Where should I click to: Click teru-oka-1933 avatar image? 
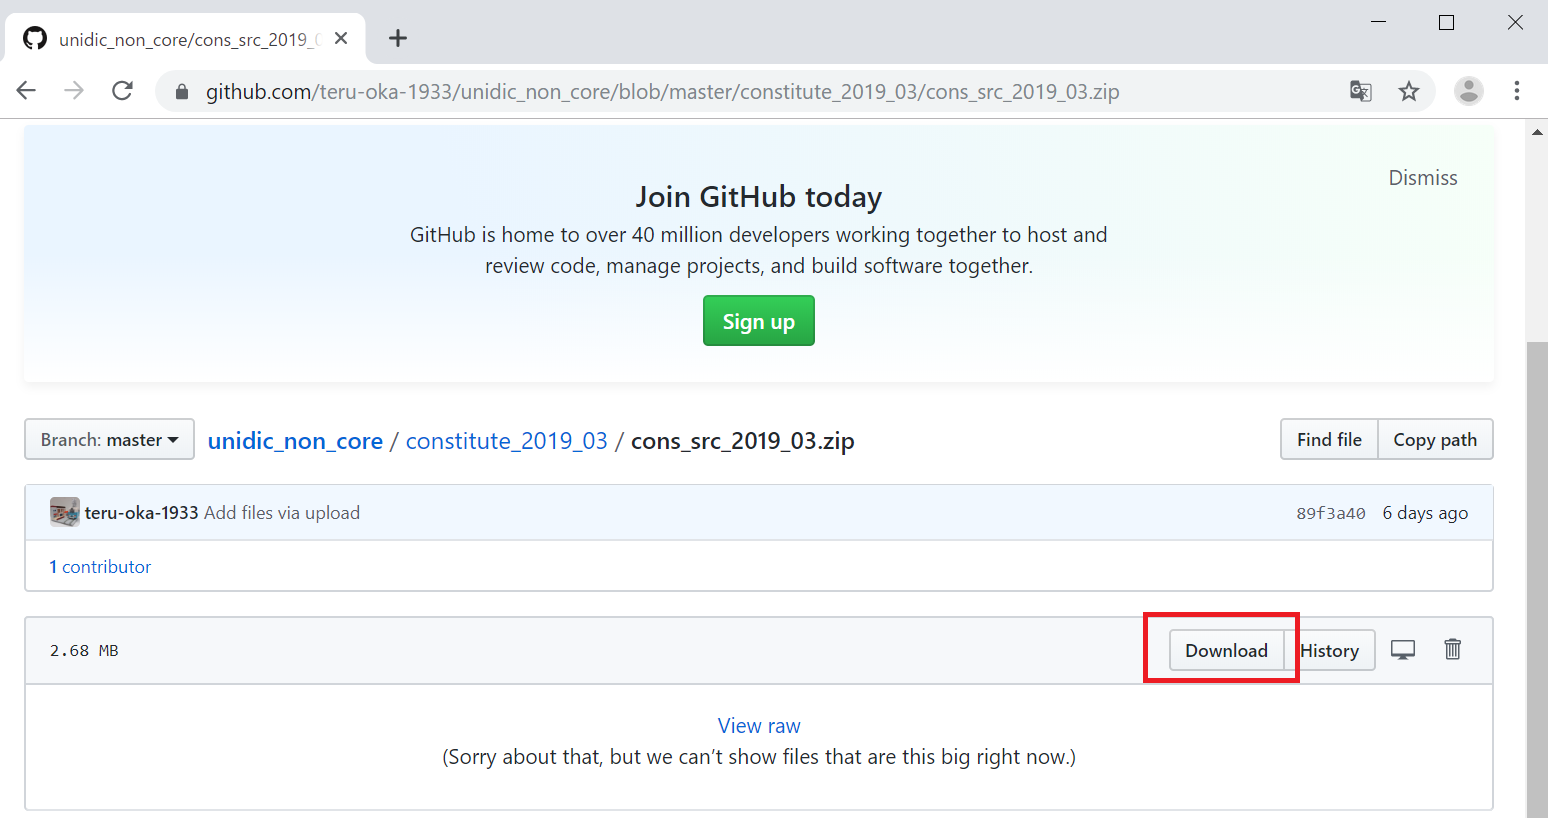(x=65, y=512)
